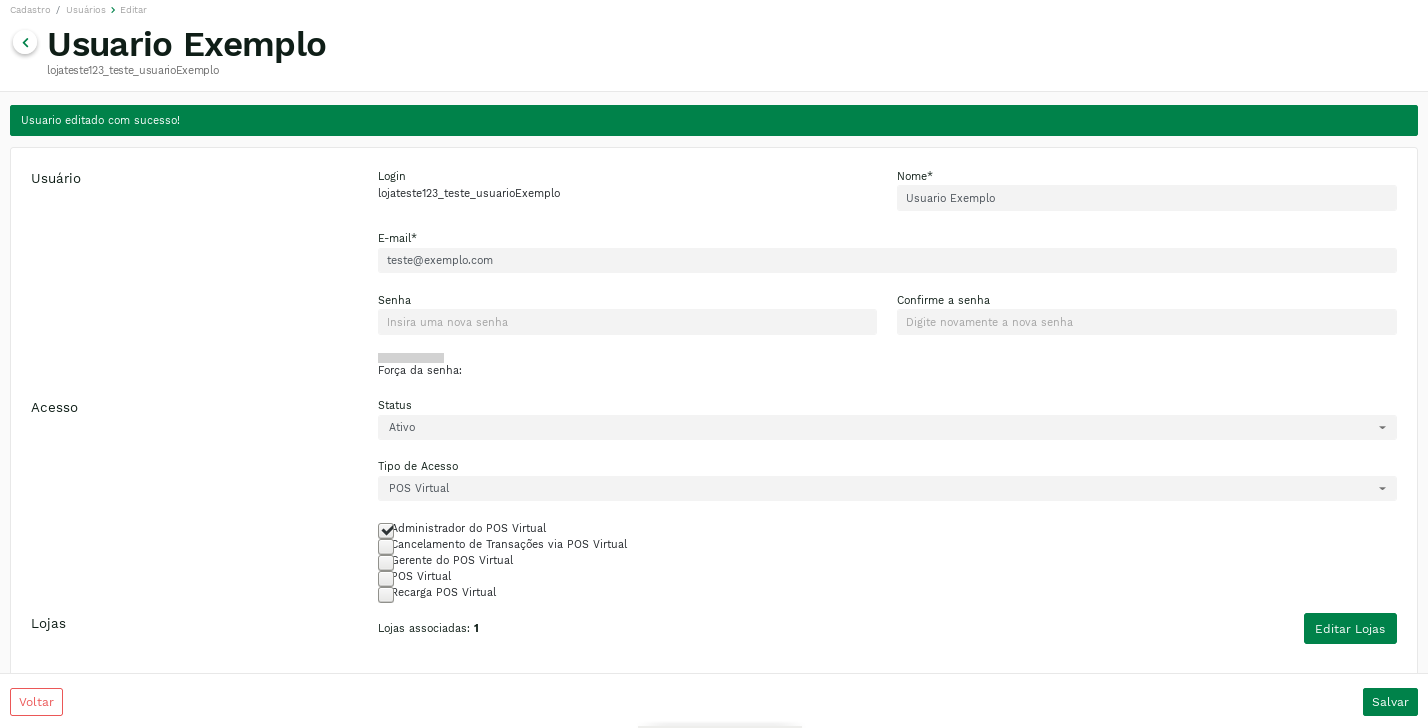This screenshot has height=728, width=1428.
Task: Enable the POS Virtual checkbox
Action: pyautogui.click(x=386, y=578)
